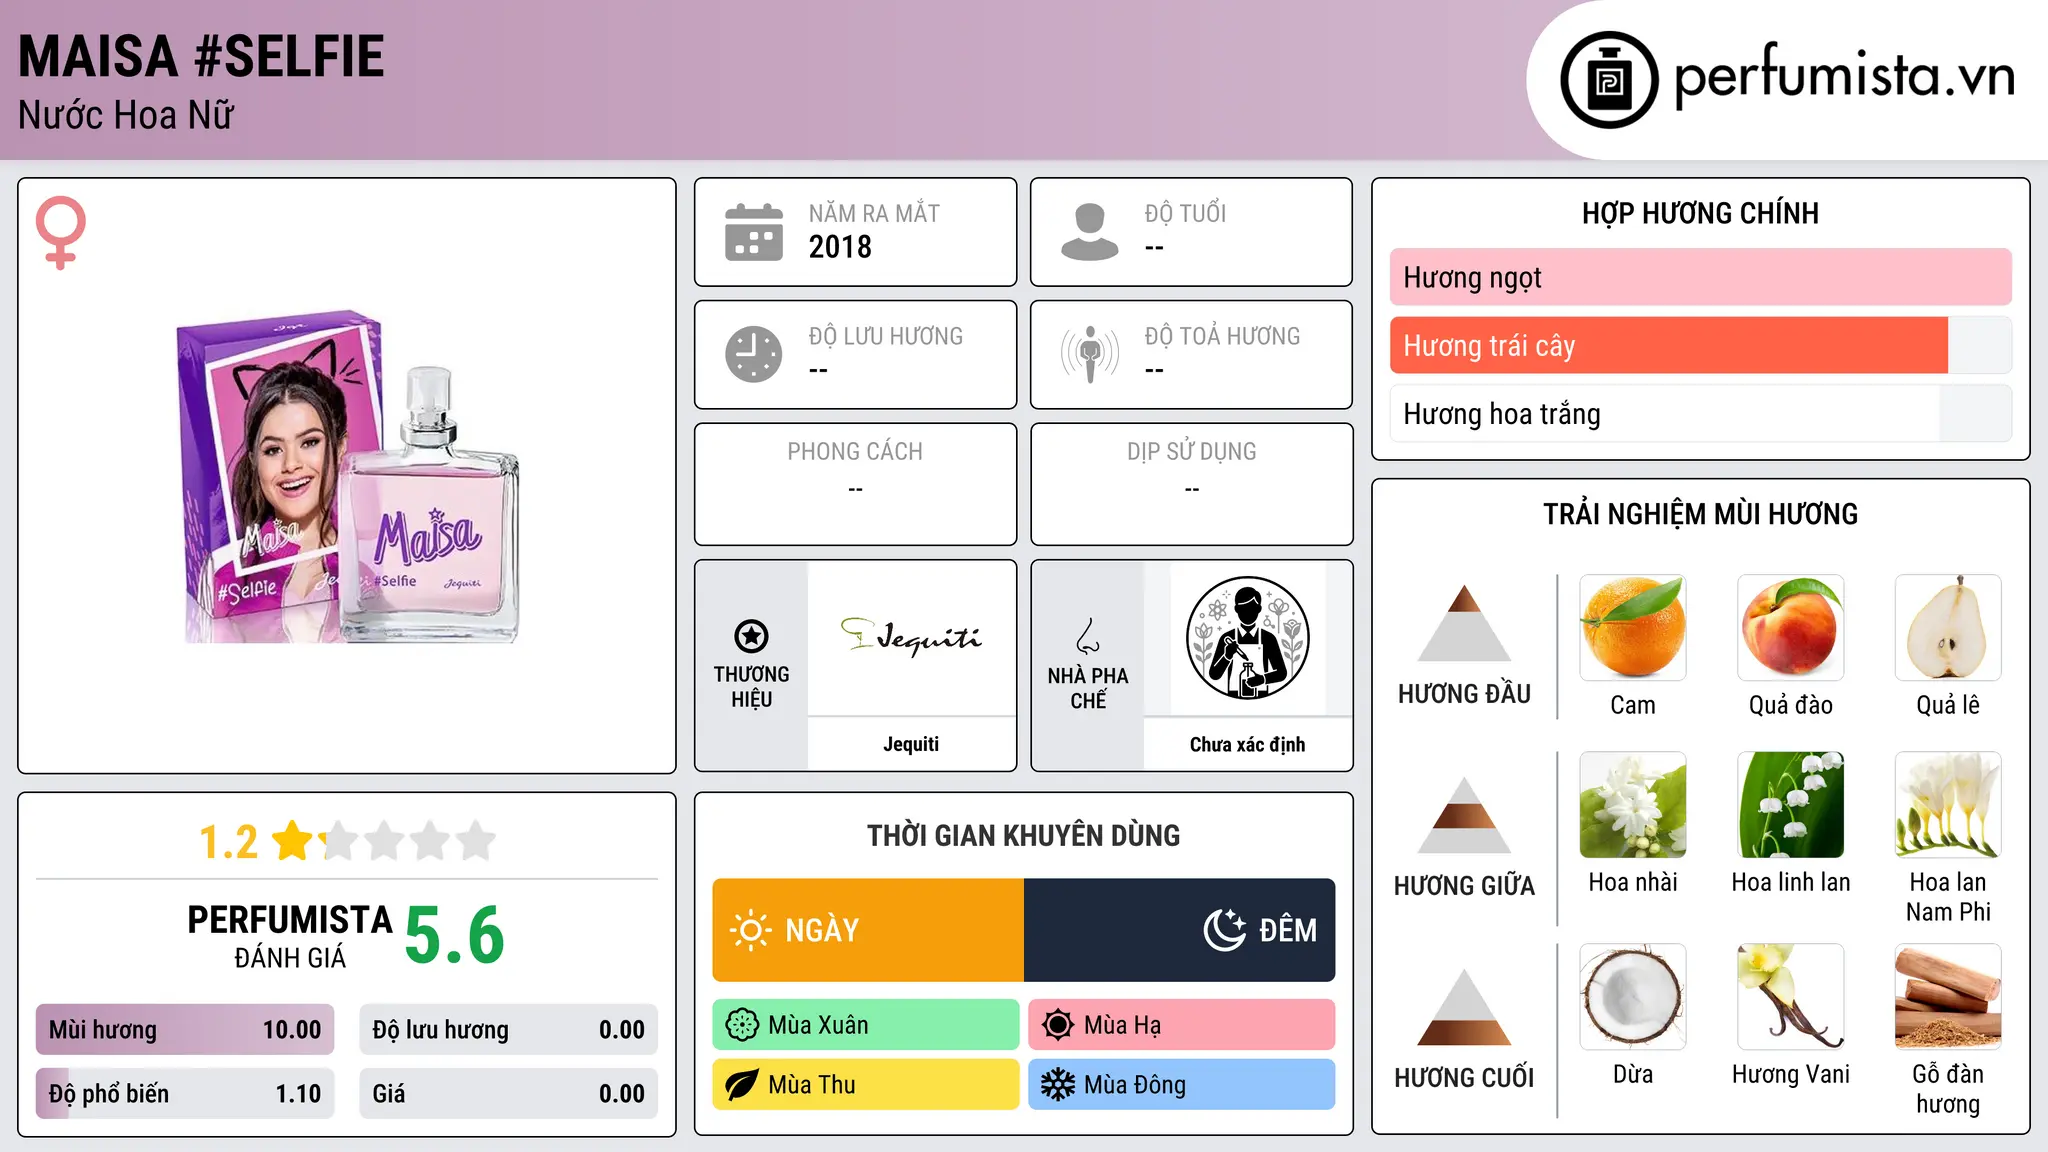Click the snowflake icon beside Mùa Đông
This screenshot has height=1152, width=2048.
[x=1058, y=1085]
